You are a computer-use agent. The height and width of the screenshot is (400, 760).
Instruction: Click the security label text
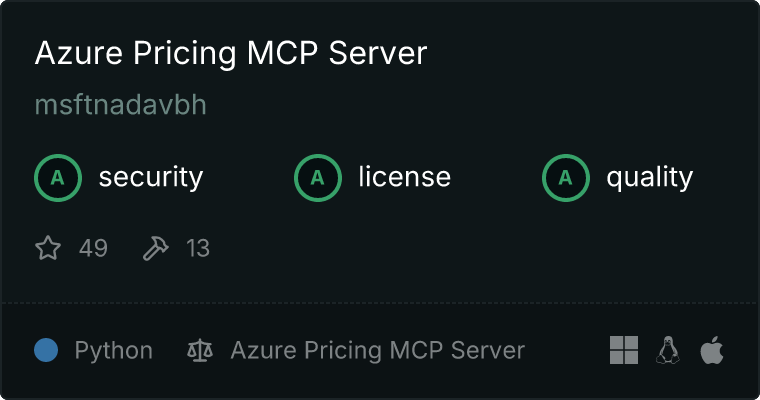151,177
